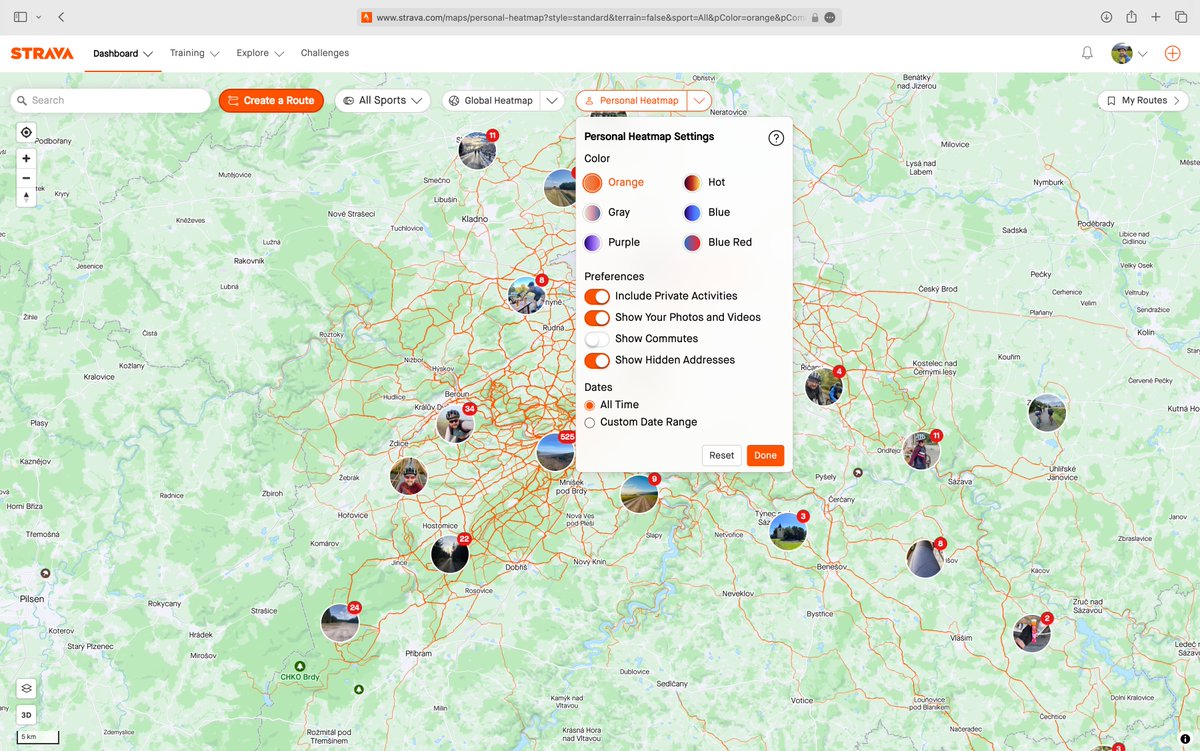Click the Create a Route button
Viewport: 1200px width, 751px height.
point(271,100)
